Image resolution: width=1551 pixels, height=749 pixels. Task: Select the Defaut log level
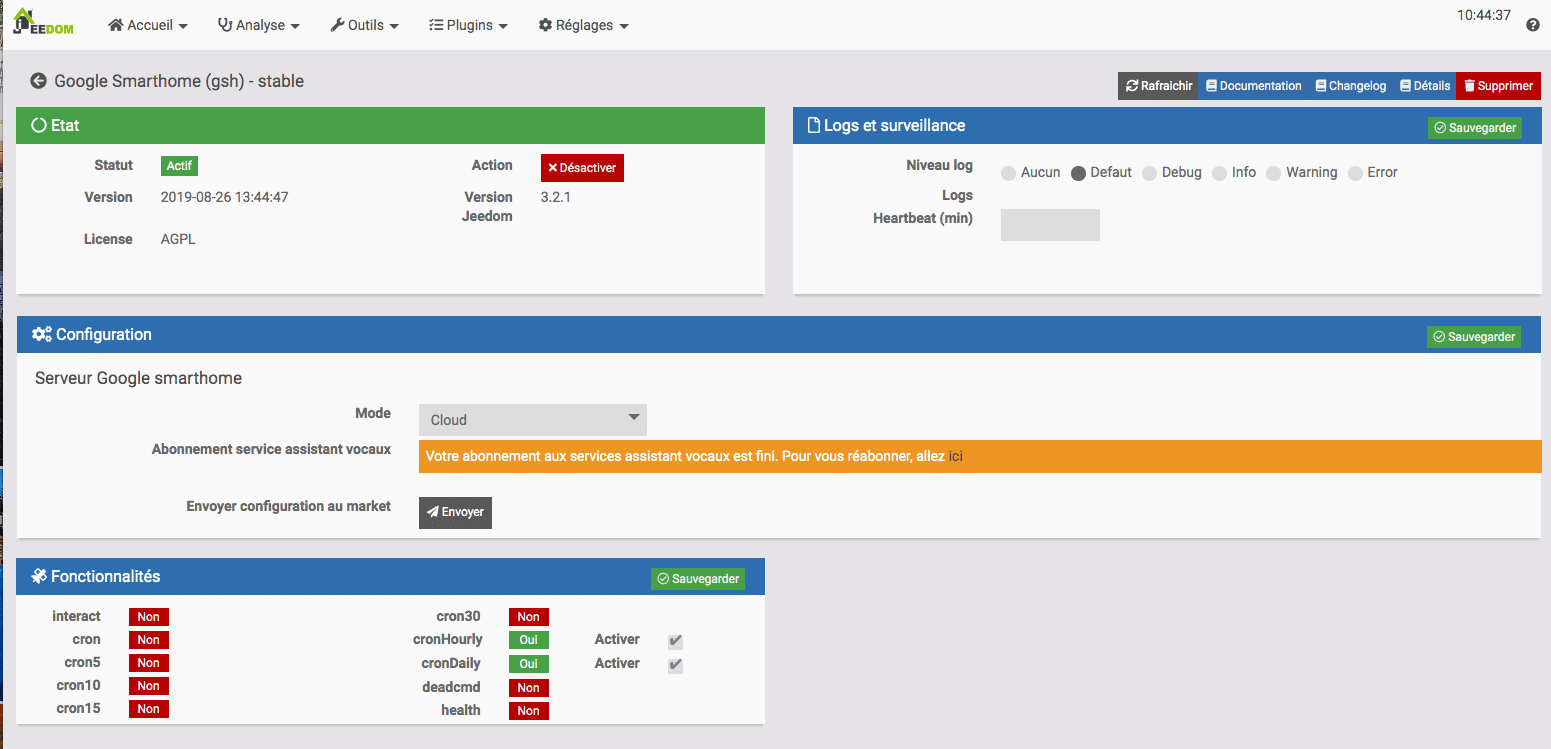pos(1078,173)
